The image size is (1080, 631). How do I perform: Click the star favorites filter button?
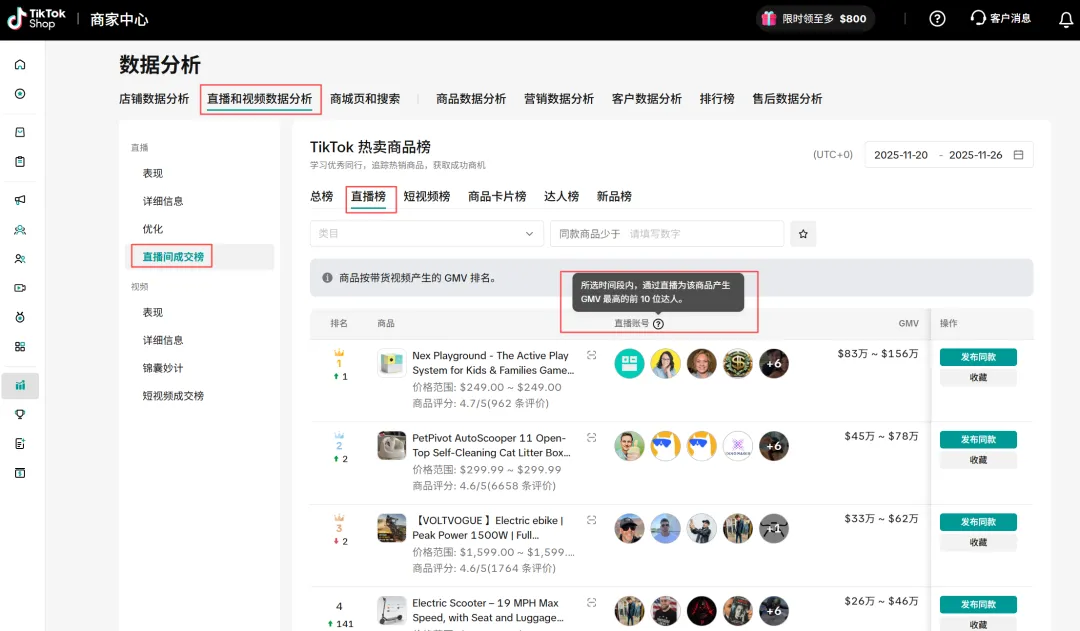(x=803, y=234)
